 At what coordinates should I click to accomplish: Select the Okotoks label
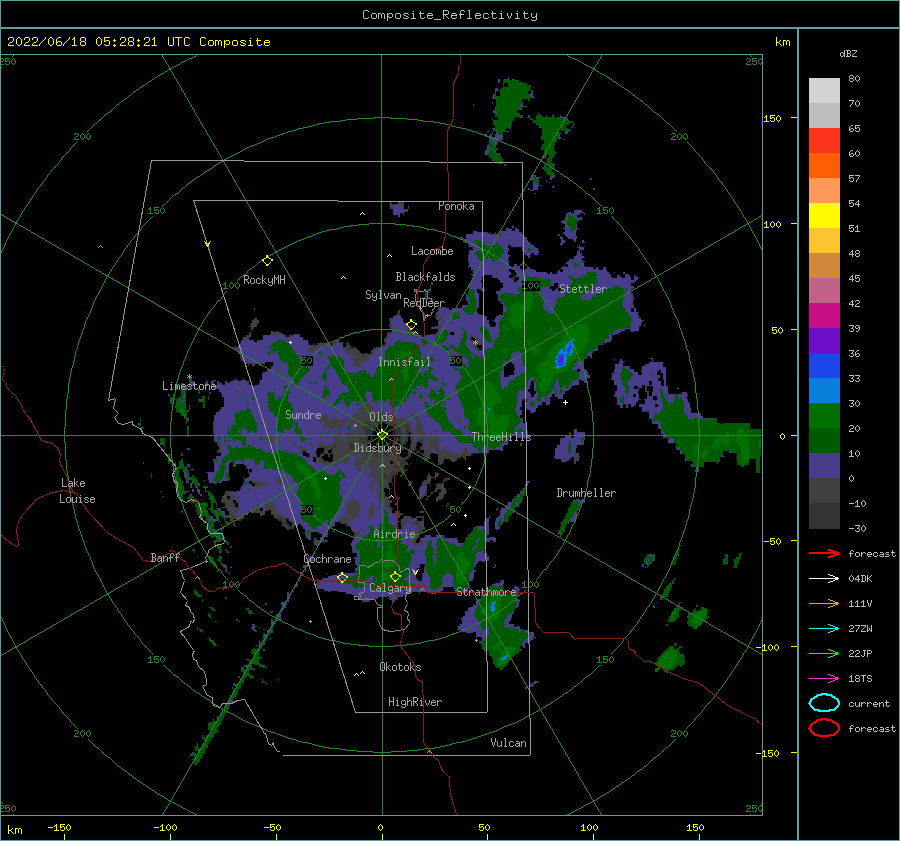[400, 667]
